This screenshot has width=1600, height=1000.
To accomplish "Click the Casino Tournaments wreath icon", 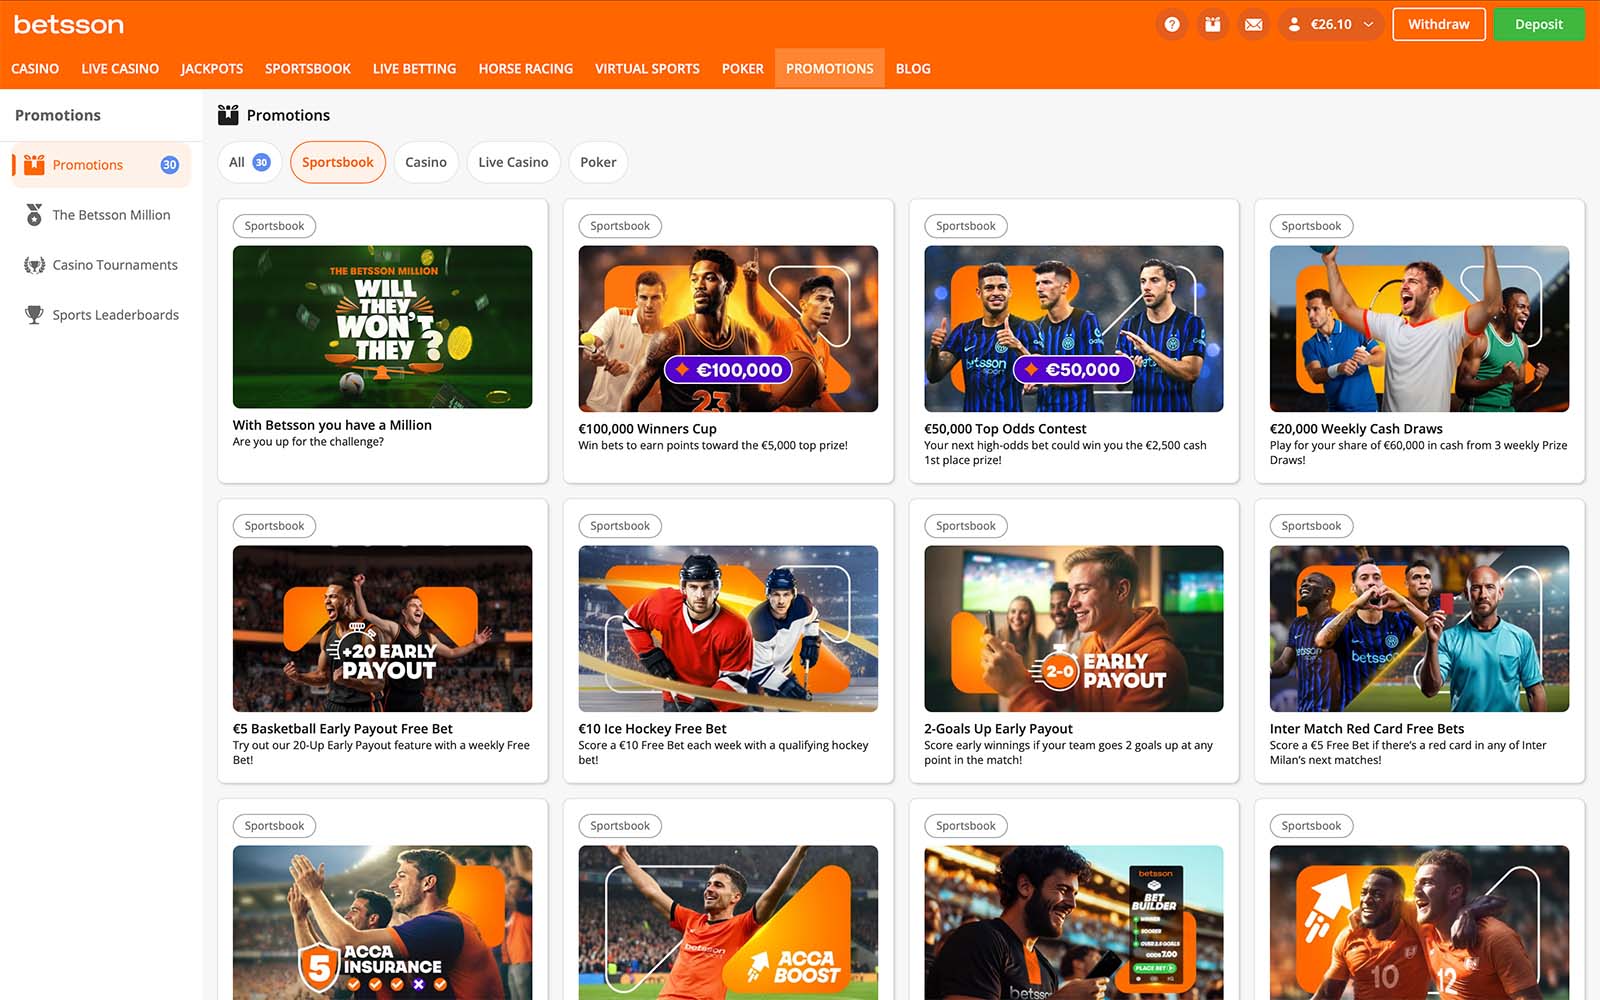I will point(34,265).
